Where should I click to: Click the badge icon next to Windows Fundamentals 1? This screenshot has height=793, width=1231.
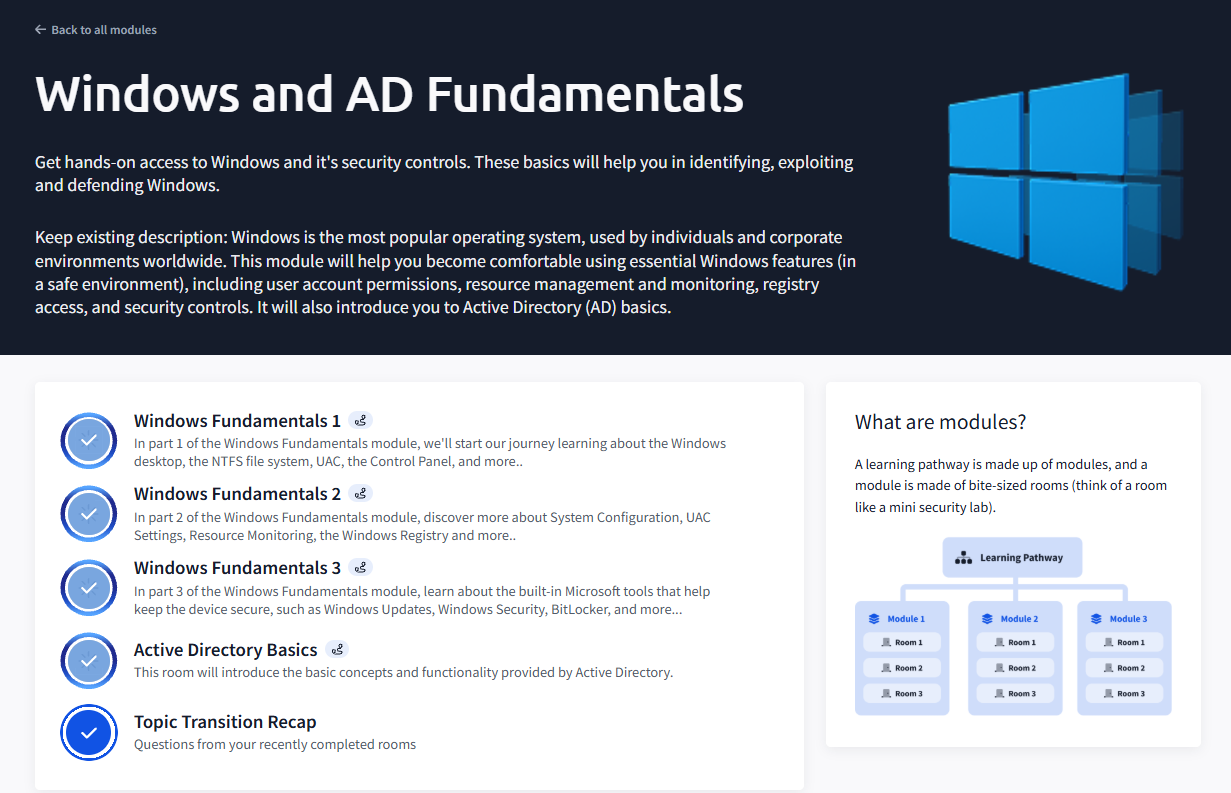coord(361,421)
